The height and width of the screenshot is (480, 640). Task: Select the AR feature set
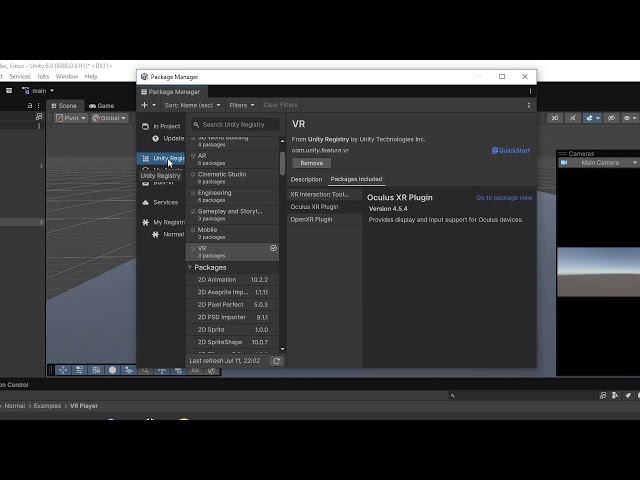(232, 159)
